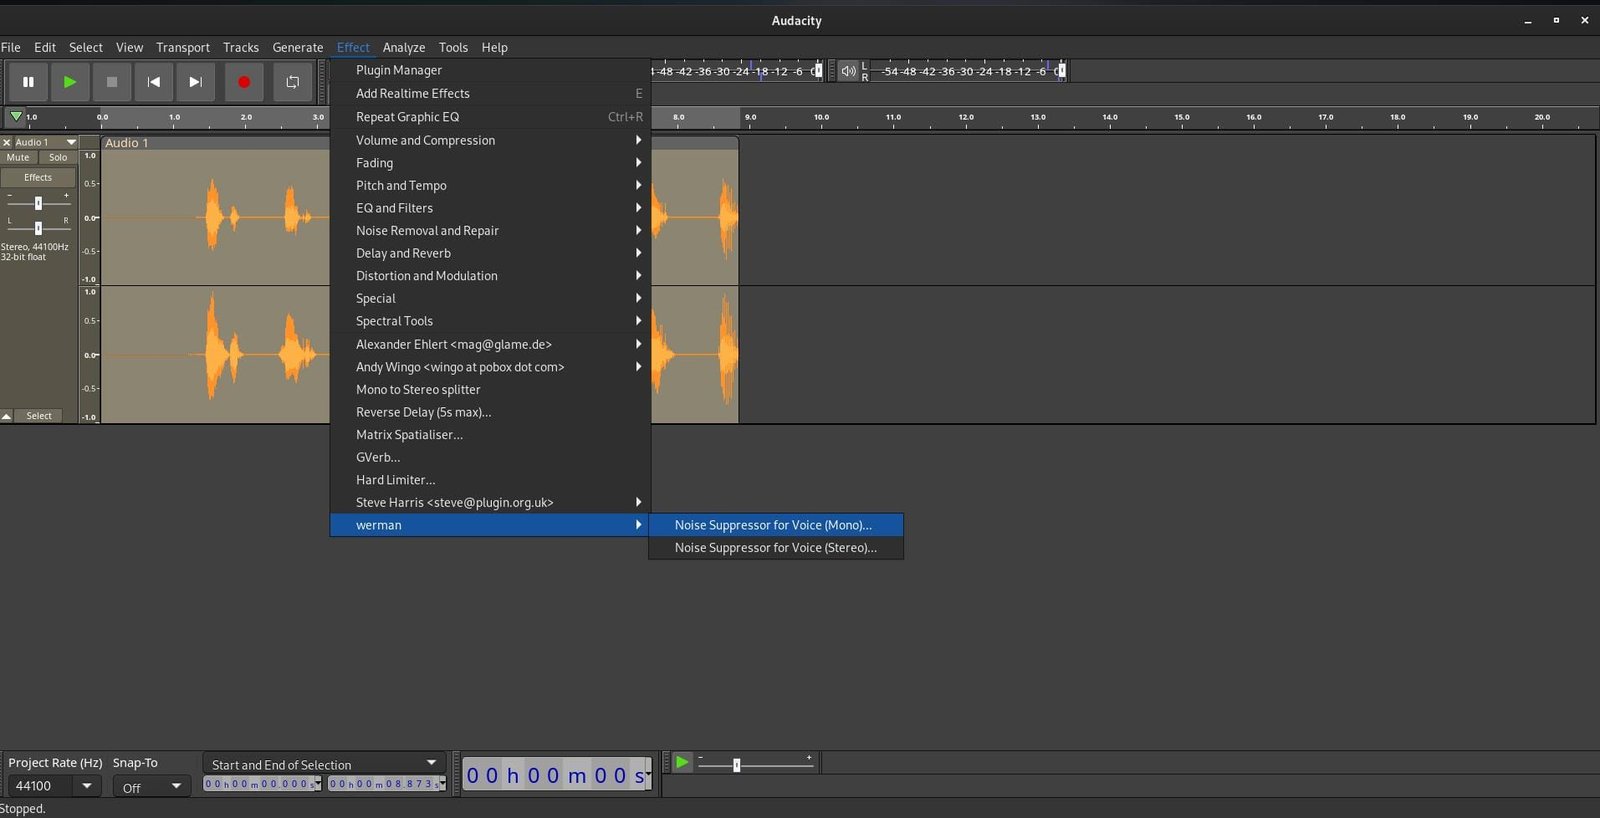Collapse the track with the bottom-left arrow
Viewport: 1600px width, 818px height.
(x=7, y=416)
